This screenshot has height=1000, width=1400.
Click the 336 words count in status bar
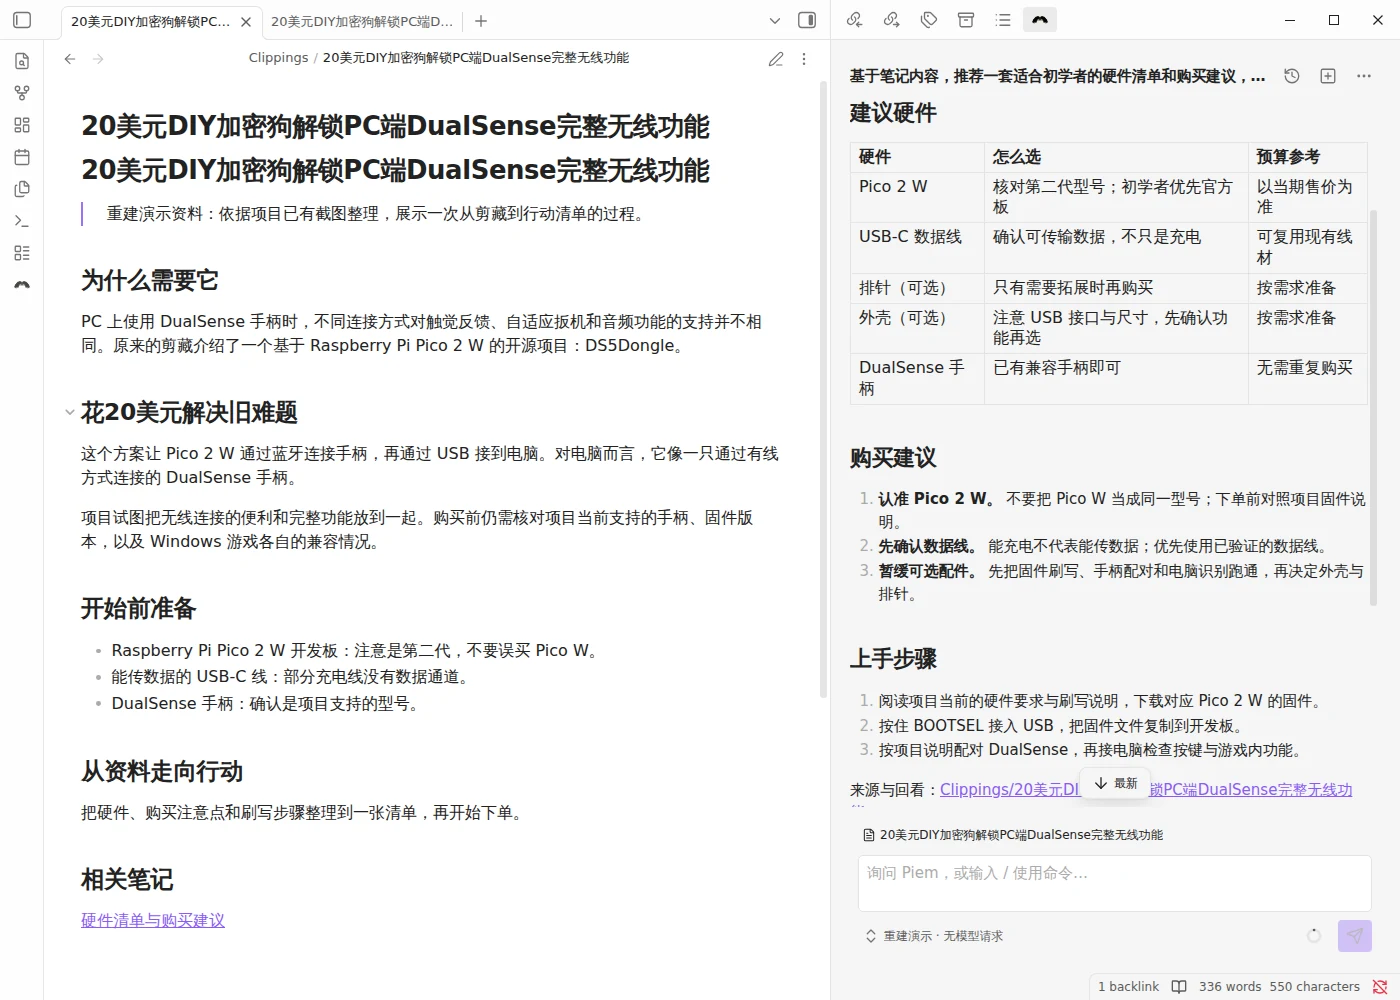[1230, 987]
